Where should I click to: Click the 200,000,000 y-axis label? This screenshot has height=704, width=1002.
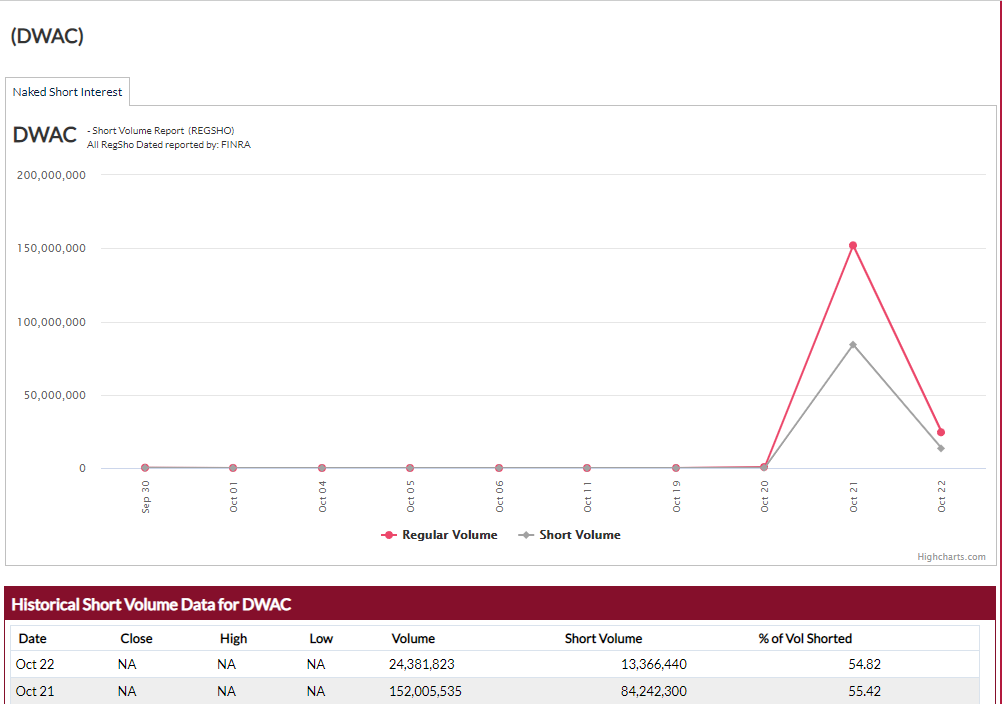coord(51,175)
